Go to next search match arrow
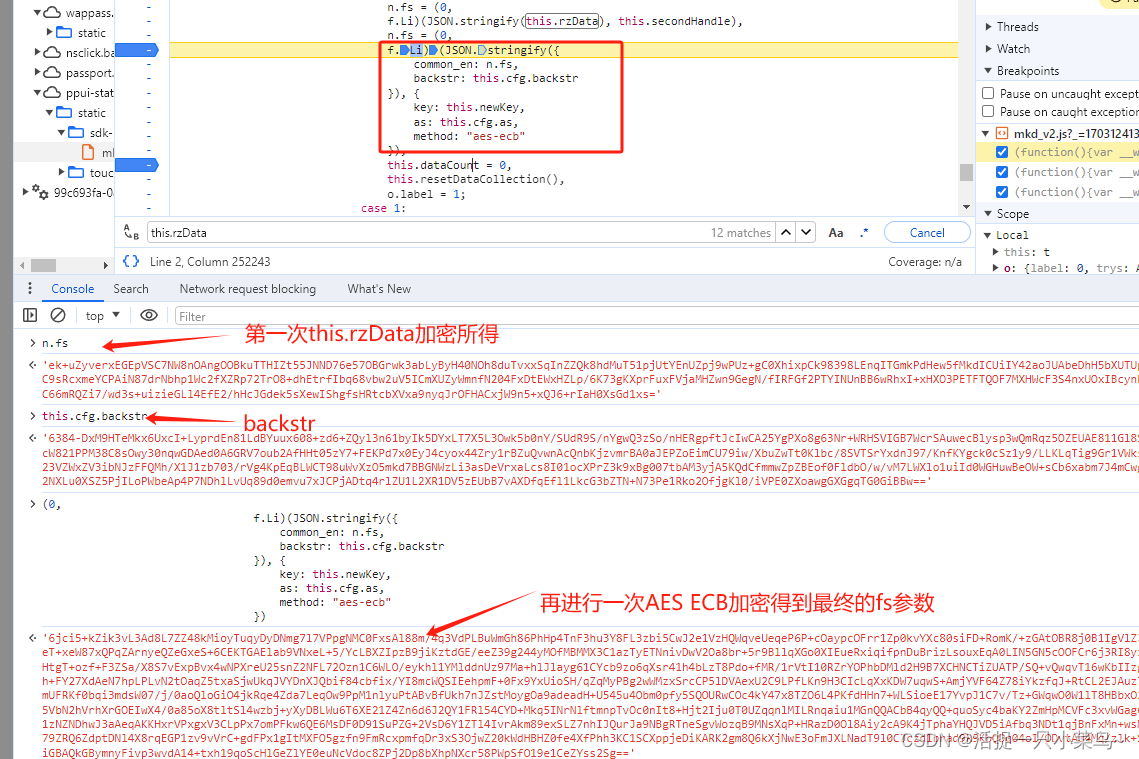This screenshot has width=1139, height=759. click(806, 233)
